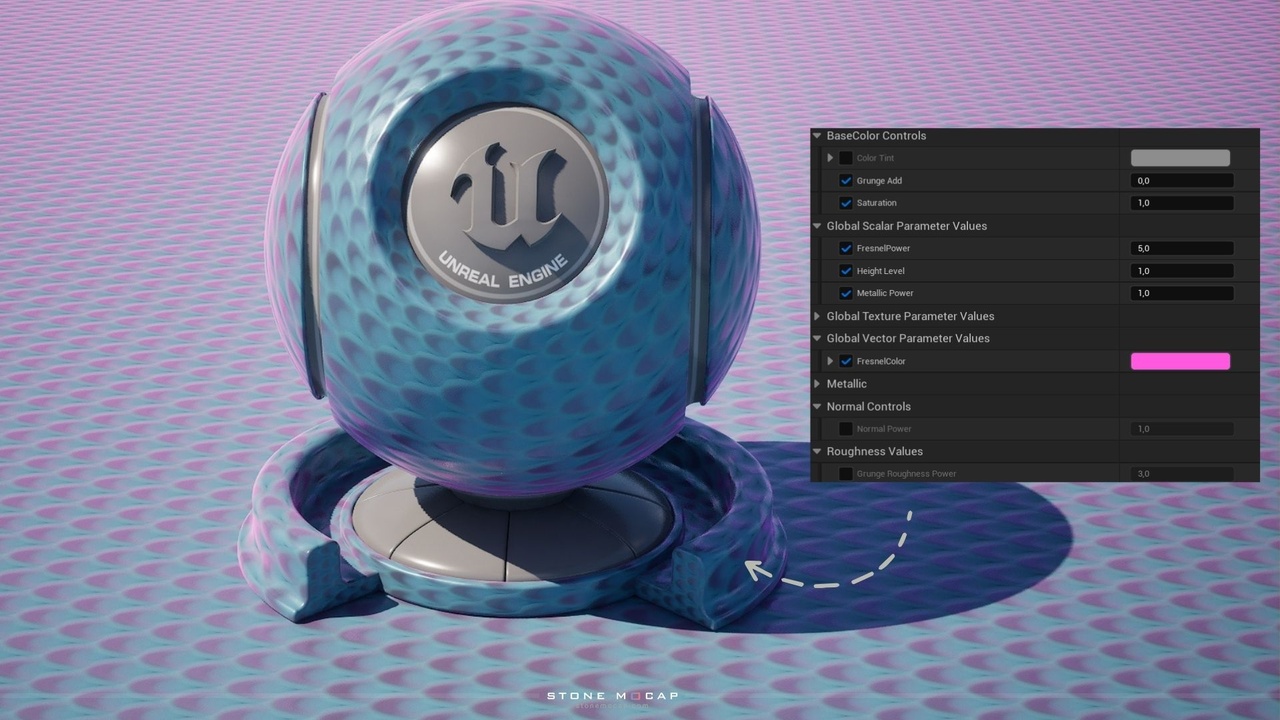The width and height of the screenshot is (1280, 720).
Task: Enable the Color Tint checkbox
Action: [846, 158]
